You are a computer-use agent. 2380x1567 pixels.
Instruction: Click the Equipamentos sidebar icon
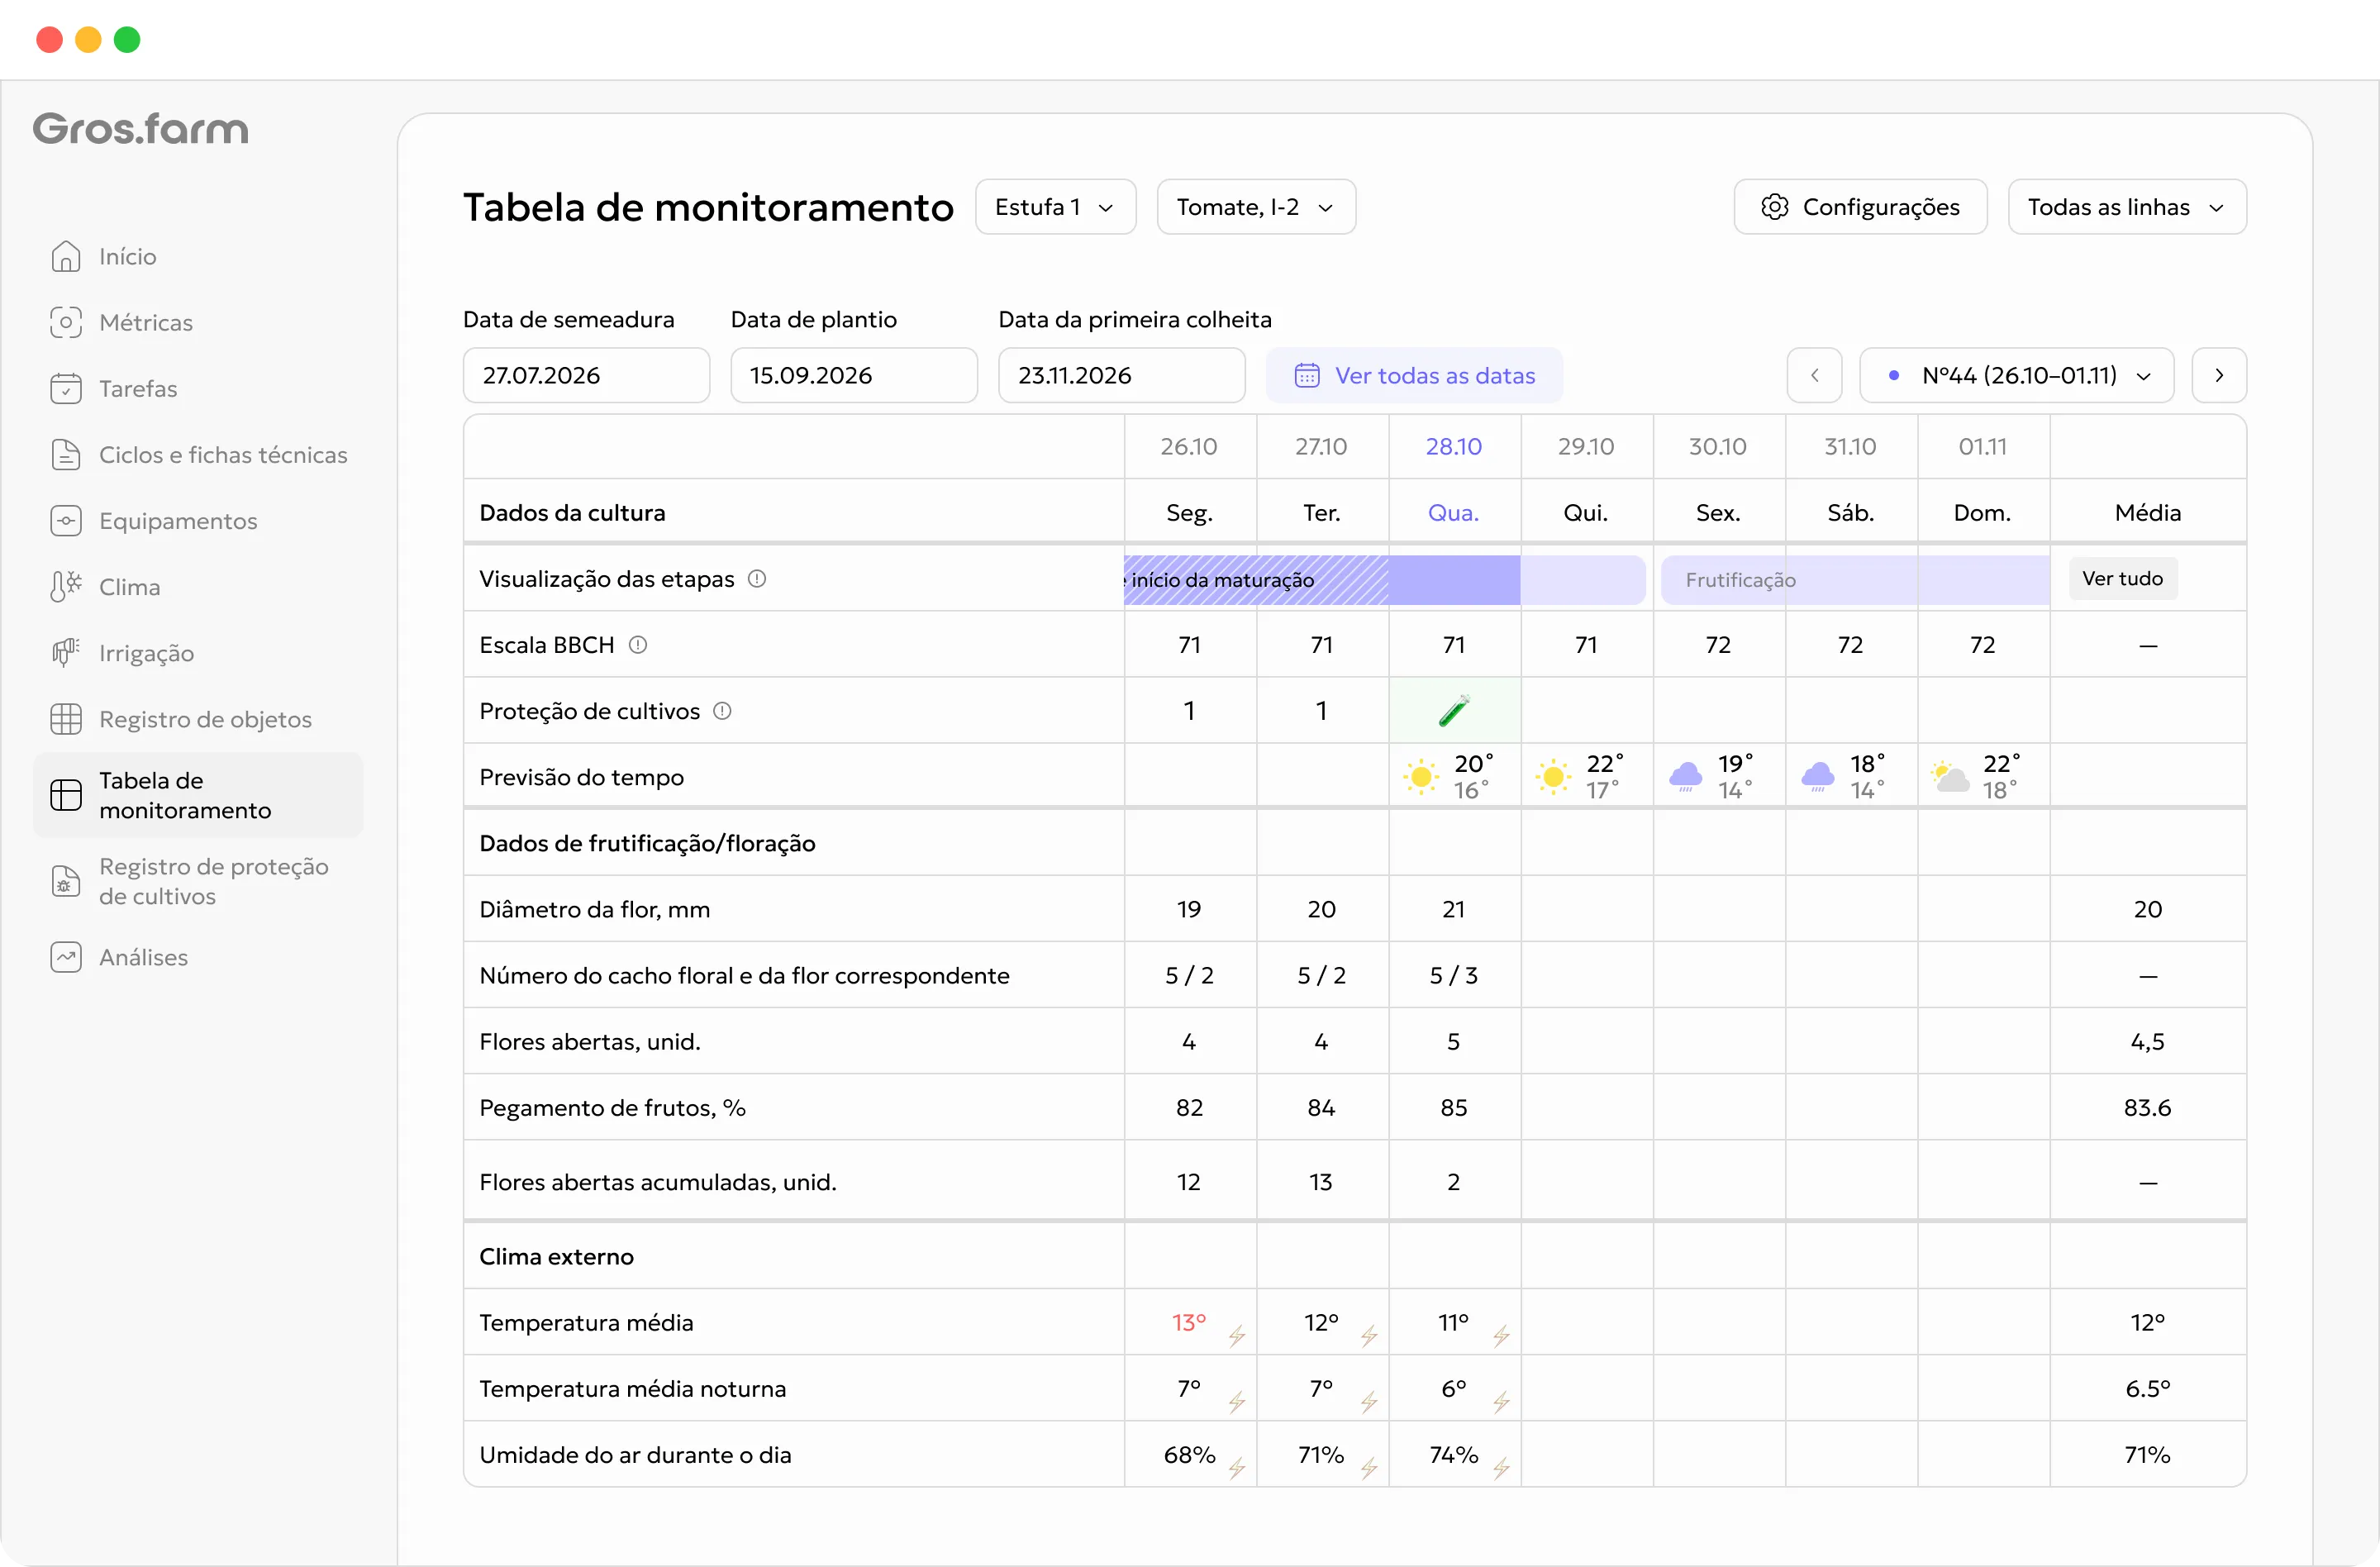[66, 521]
